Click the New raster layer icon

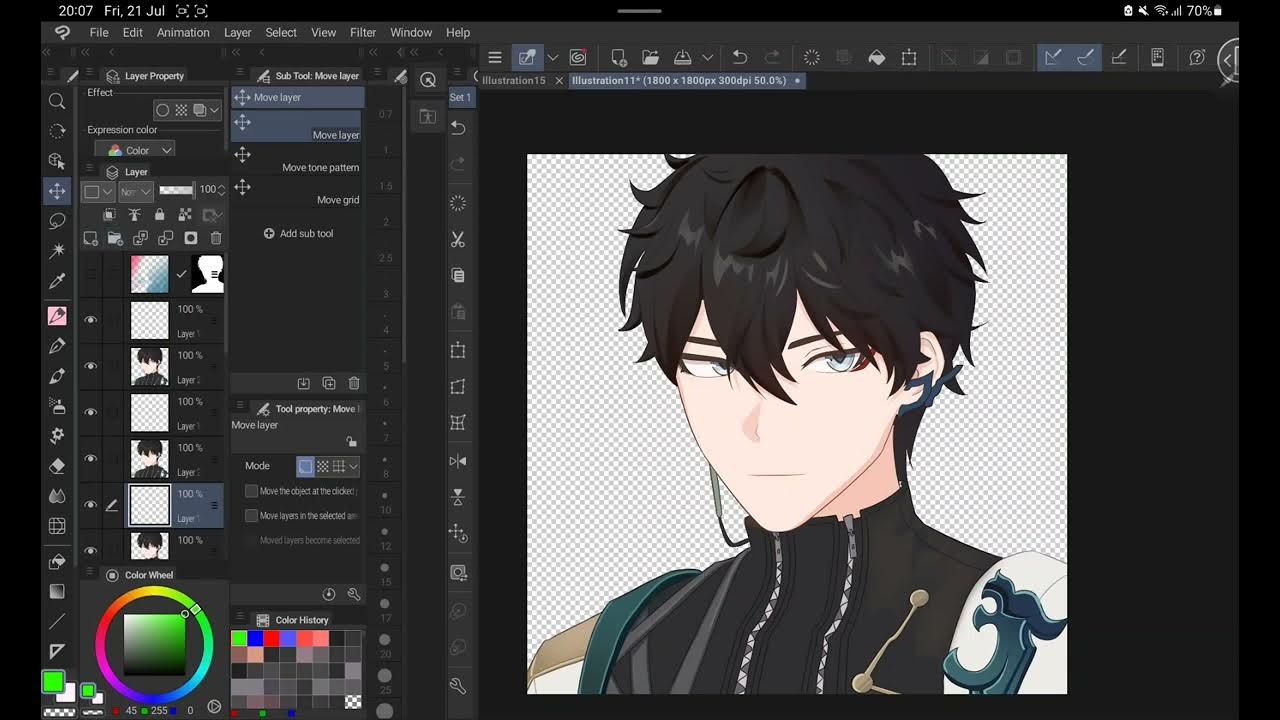coord(90,238)
